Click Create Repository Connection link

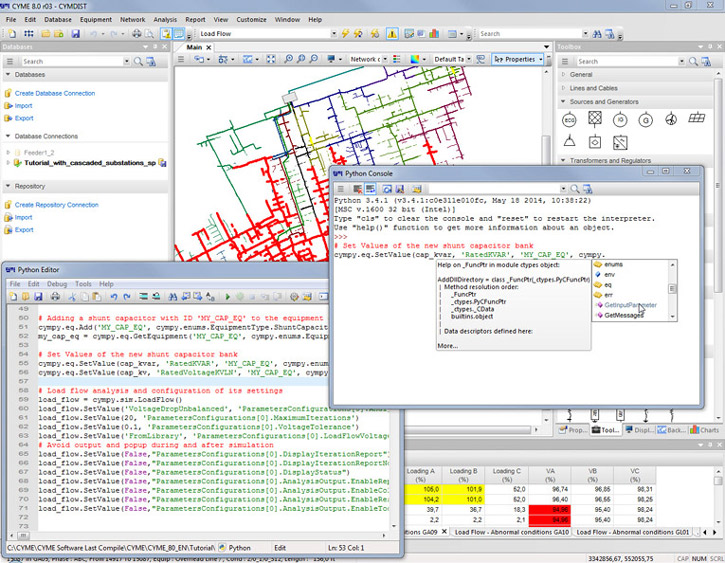click(56, 205)
